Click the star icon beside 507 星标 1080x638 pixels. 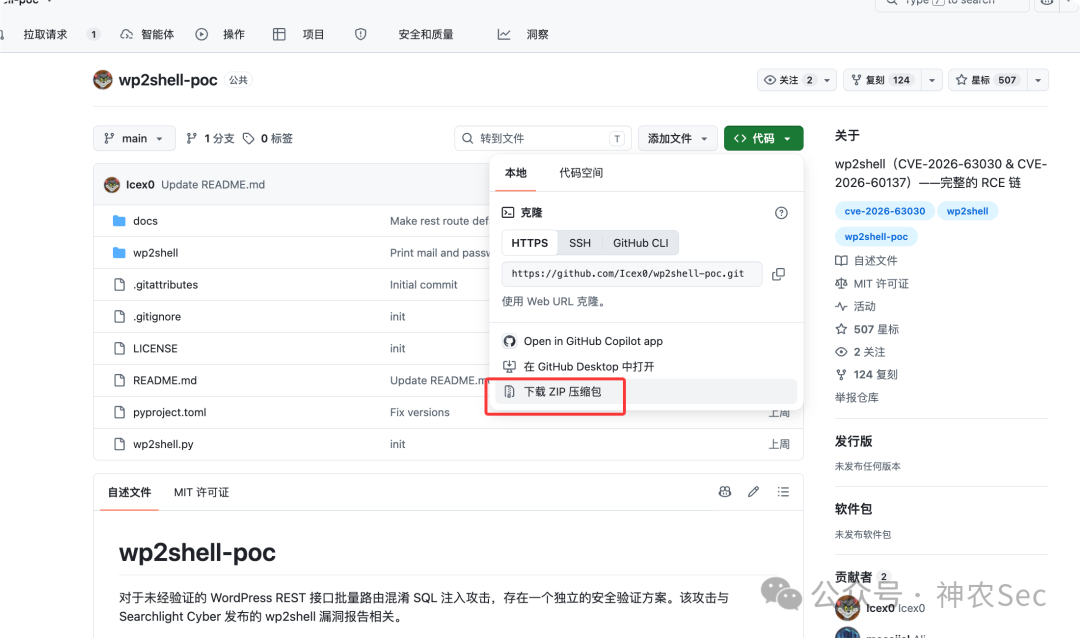(841, 329)
